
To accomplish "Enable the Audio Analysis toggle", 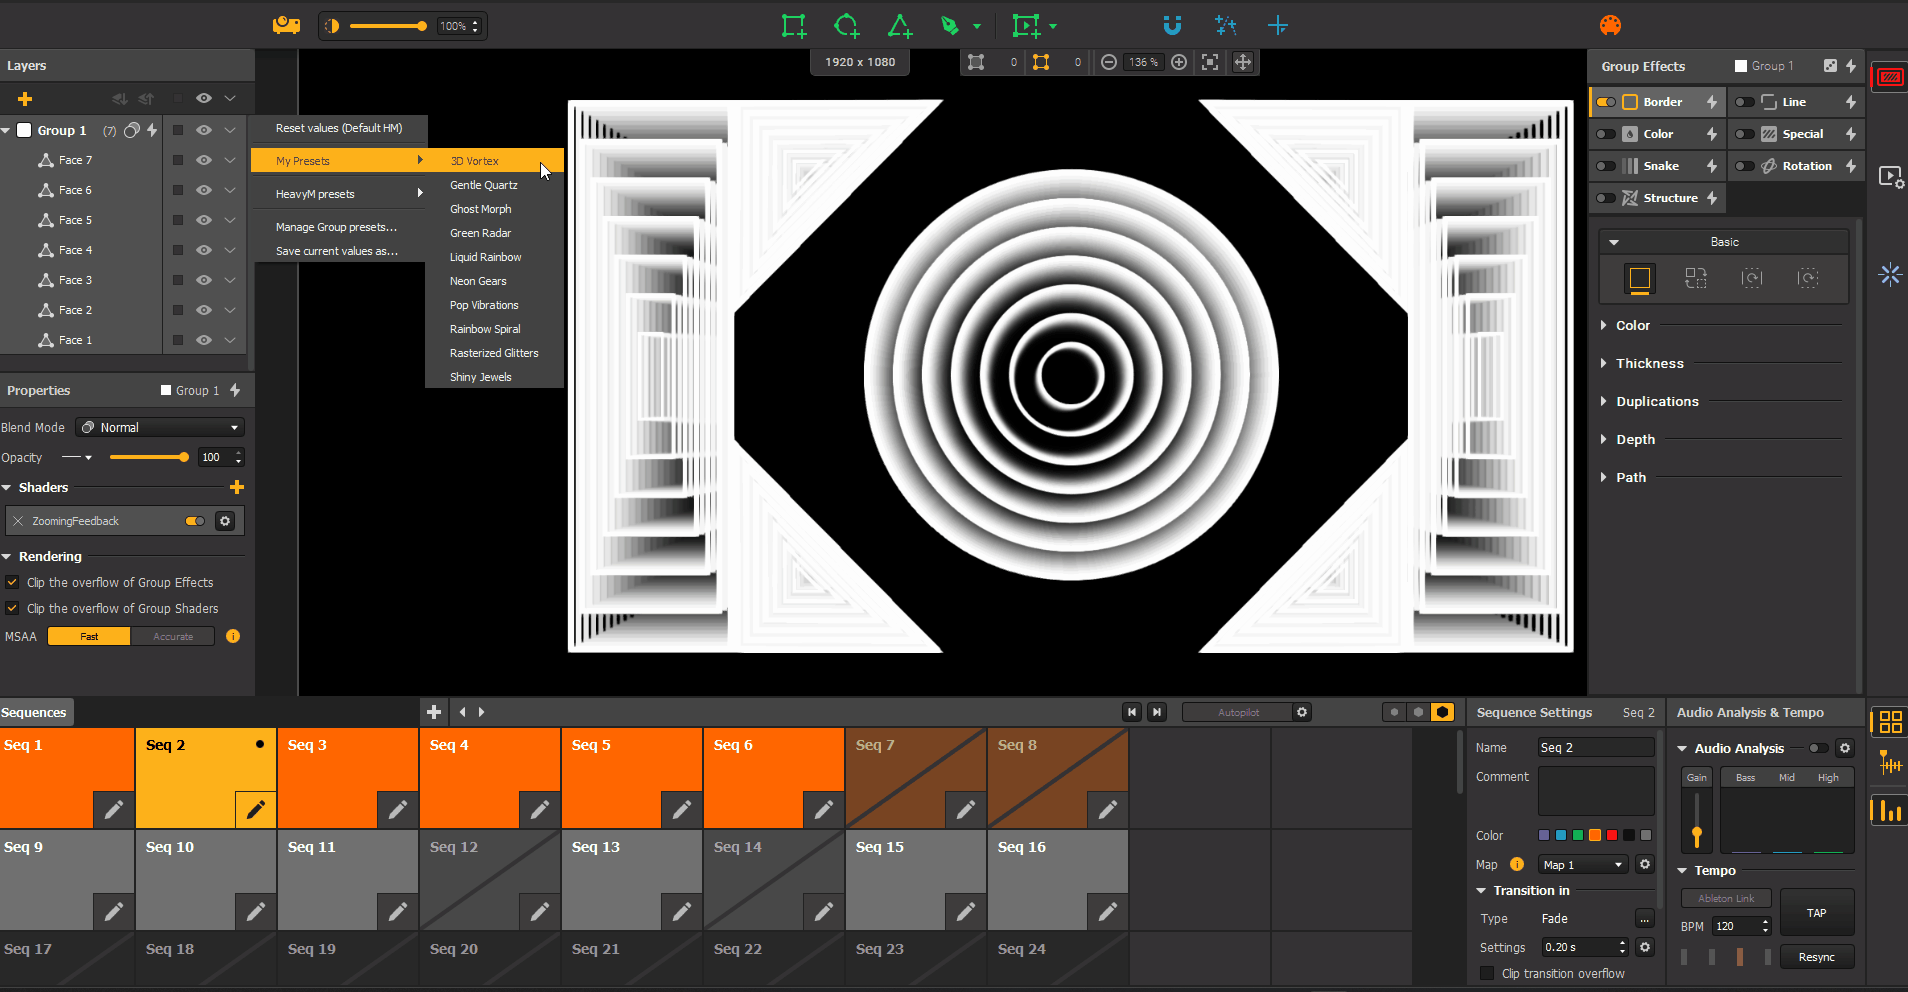I will click(1818, 748).
